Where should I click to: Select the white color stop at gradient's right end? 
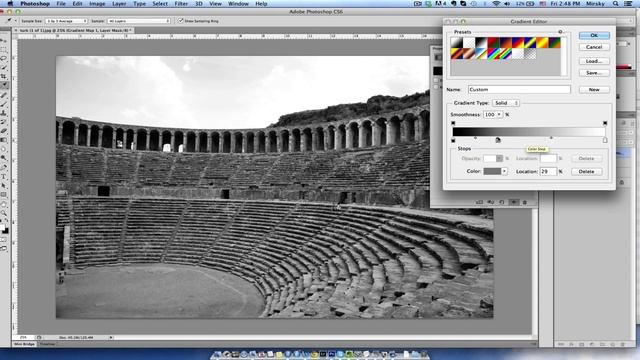(605, 140)
